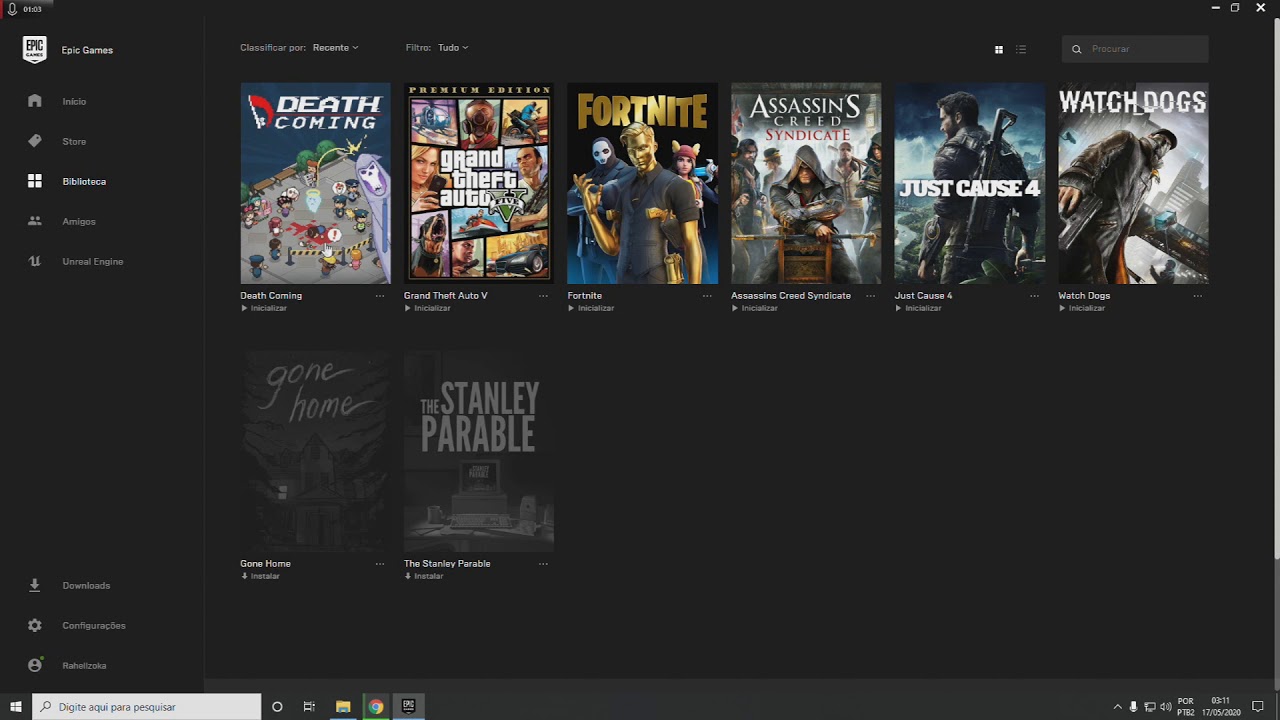The height and width of the screenshot is (720, 1280).
Task: Open Windows notification center icon
Action: tap(1258, 707)
